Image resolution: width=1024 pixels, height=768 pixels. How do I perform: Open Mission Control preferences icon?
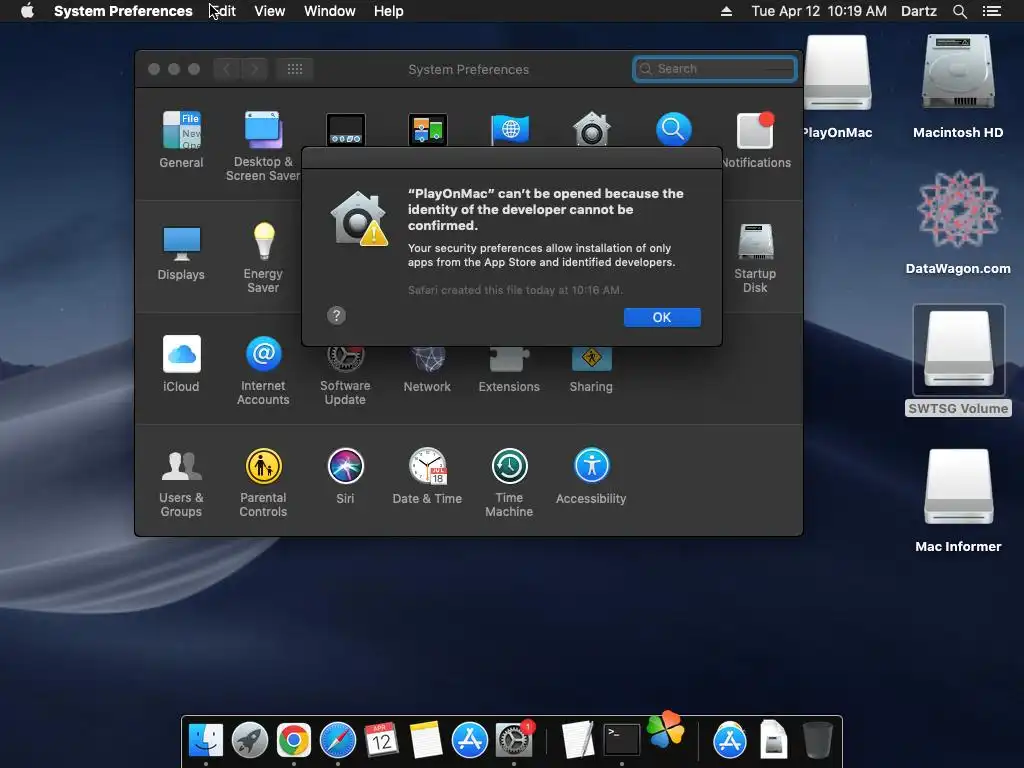tap(428, 129)
